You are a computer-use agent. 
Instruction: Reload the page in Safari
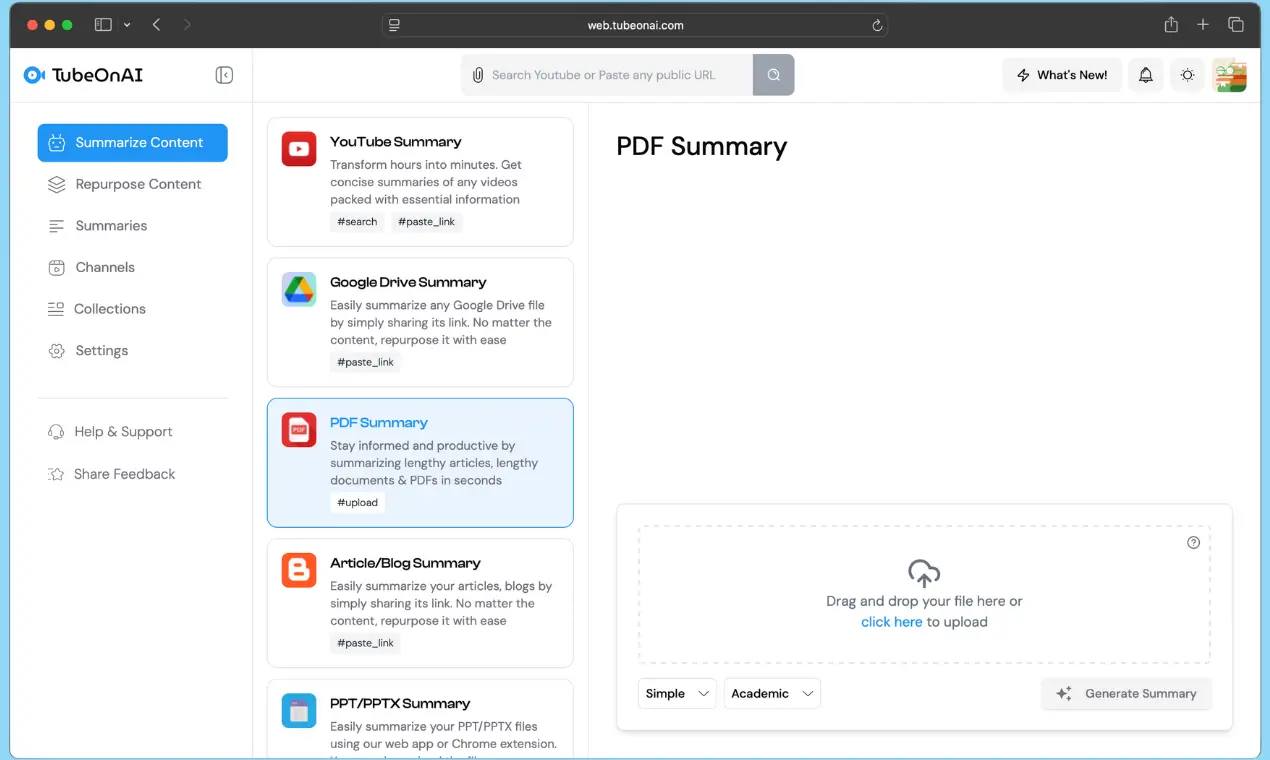click(877, 25)
